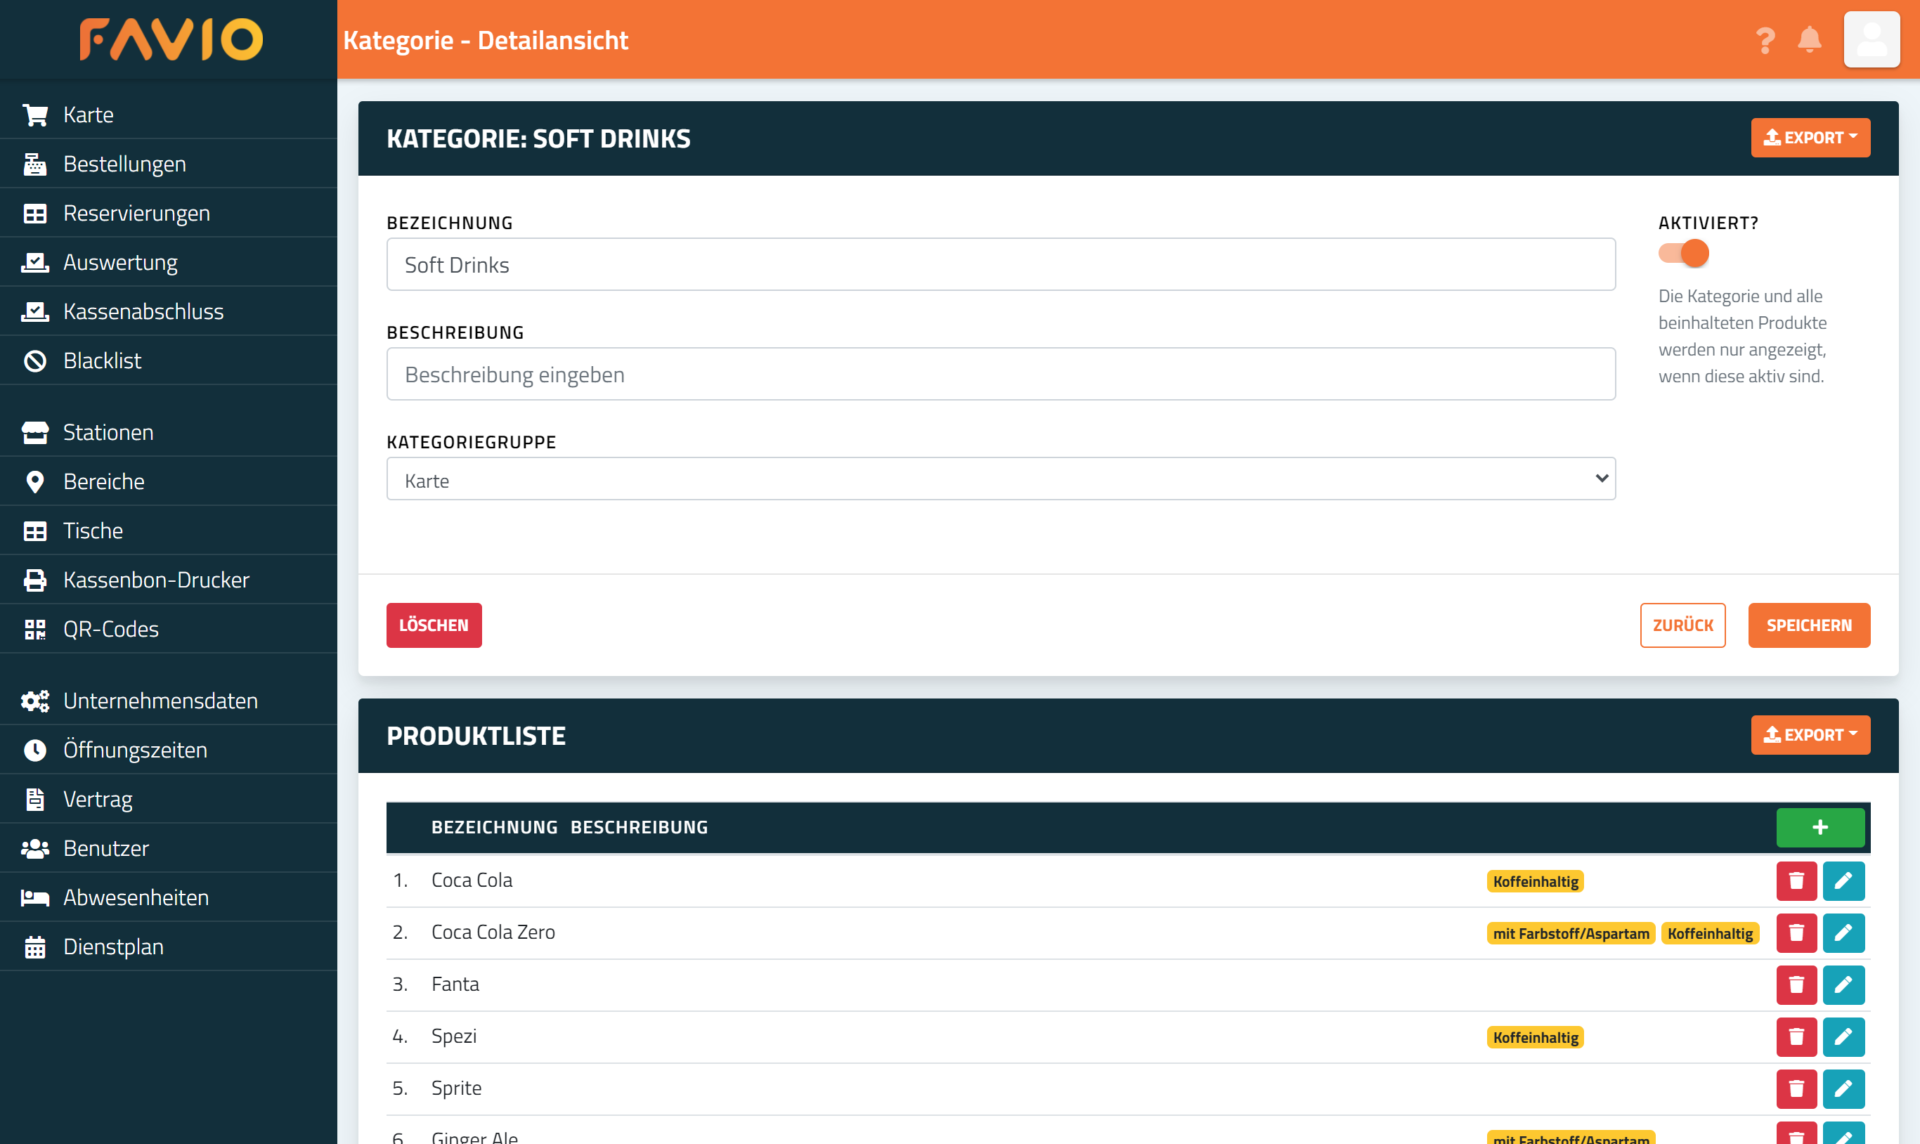Image resolution: width=1920 pixels, height=1144 pixels.
Task: Edit the Fanta product entry
Action: click(x=1843, y=985)
